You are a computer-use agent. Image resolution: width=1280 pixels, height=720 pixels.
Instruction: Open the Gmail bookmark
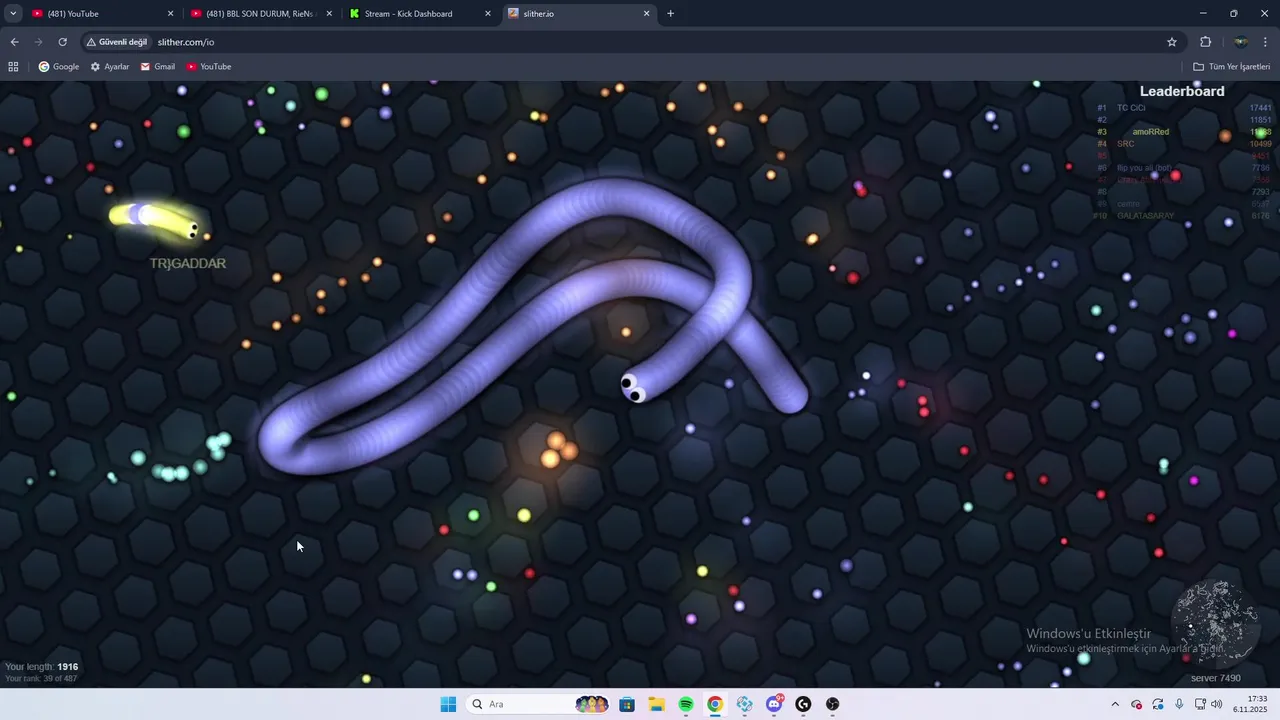158,67
